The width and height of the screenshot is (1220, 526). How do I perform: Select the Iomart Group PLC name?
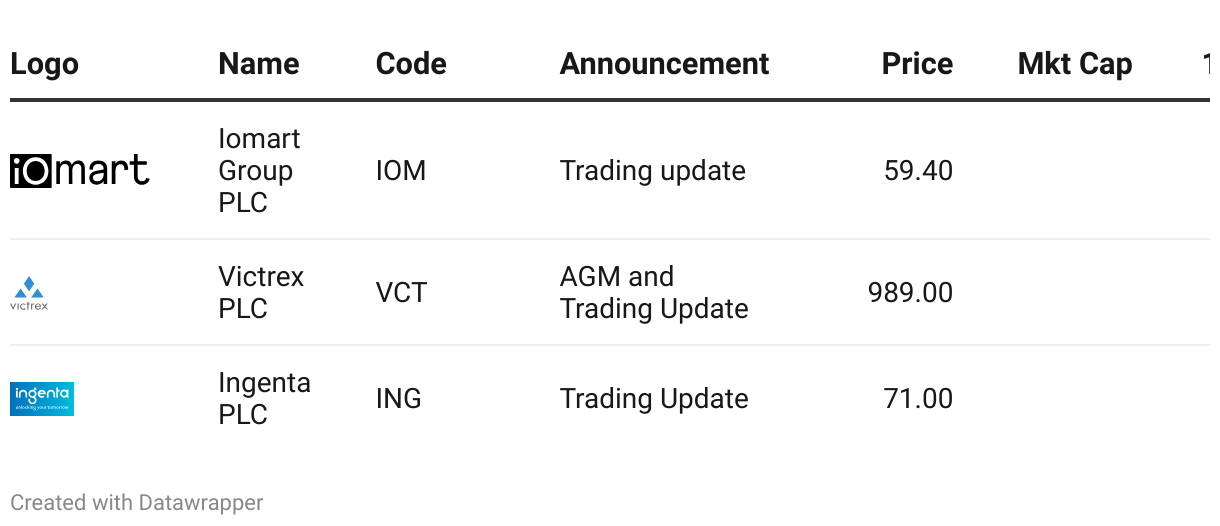tap(259, 171)
